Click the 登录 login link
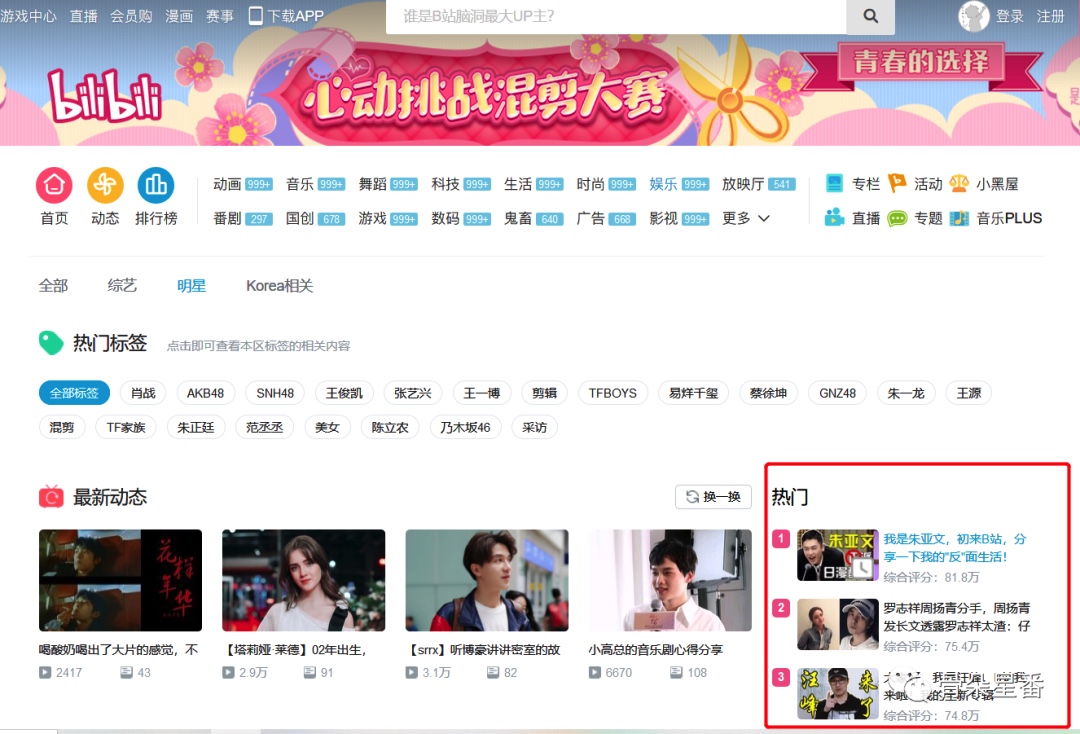Viewport: 1080px width, 734px height. [1010, 16]
